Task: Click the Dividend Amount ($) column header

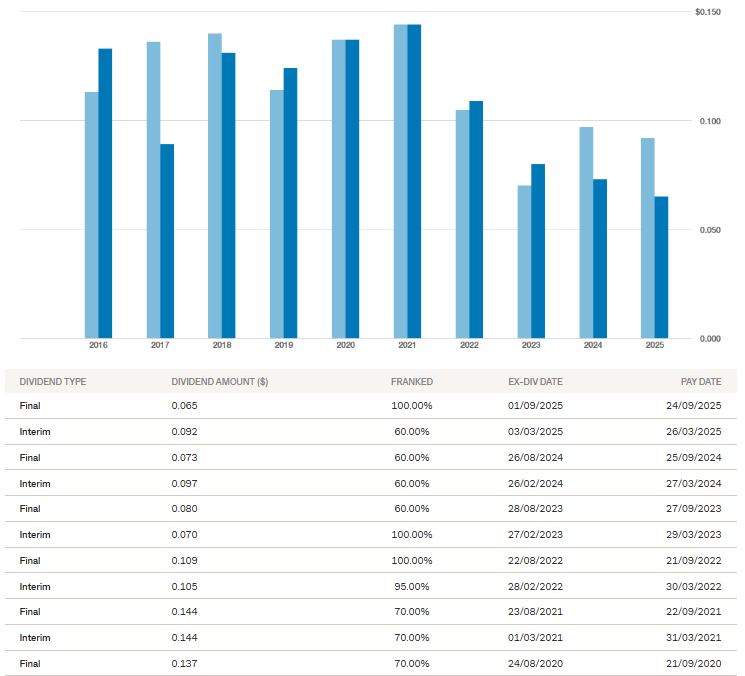Action: pyautogui.click(x=220, y=382)
